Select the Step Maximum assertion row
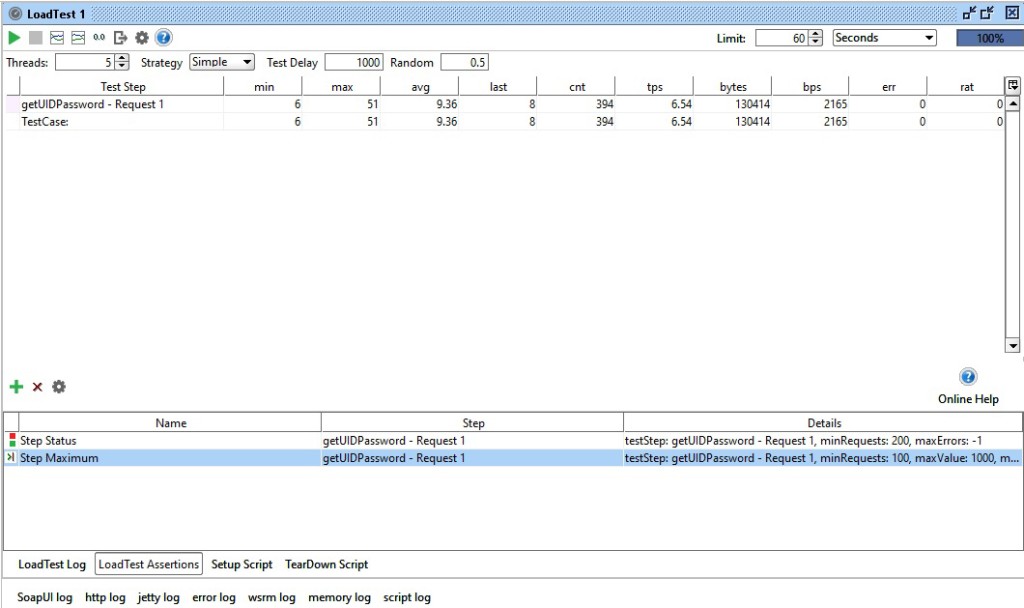Viewport: 1024px width, 608px height. tap(513, 458)
